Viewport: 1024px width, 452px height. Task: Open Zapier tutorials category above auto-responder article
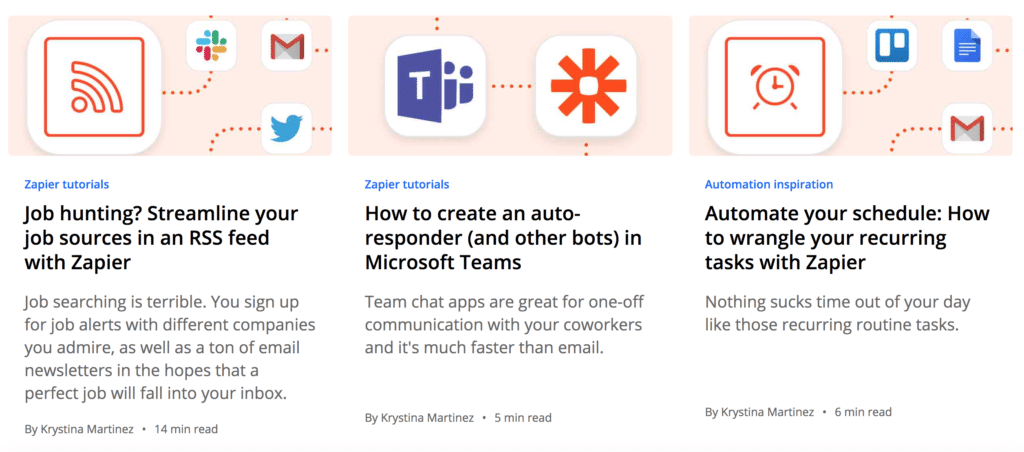(x=407, y=184)
